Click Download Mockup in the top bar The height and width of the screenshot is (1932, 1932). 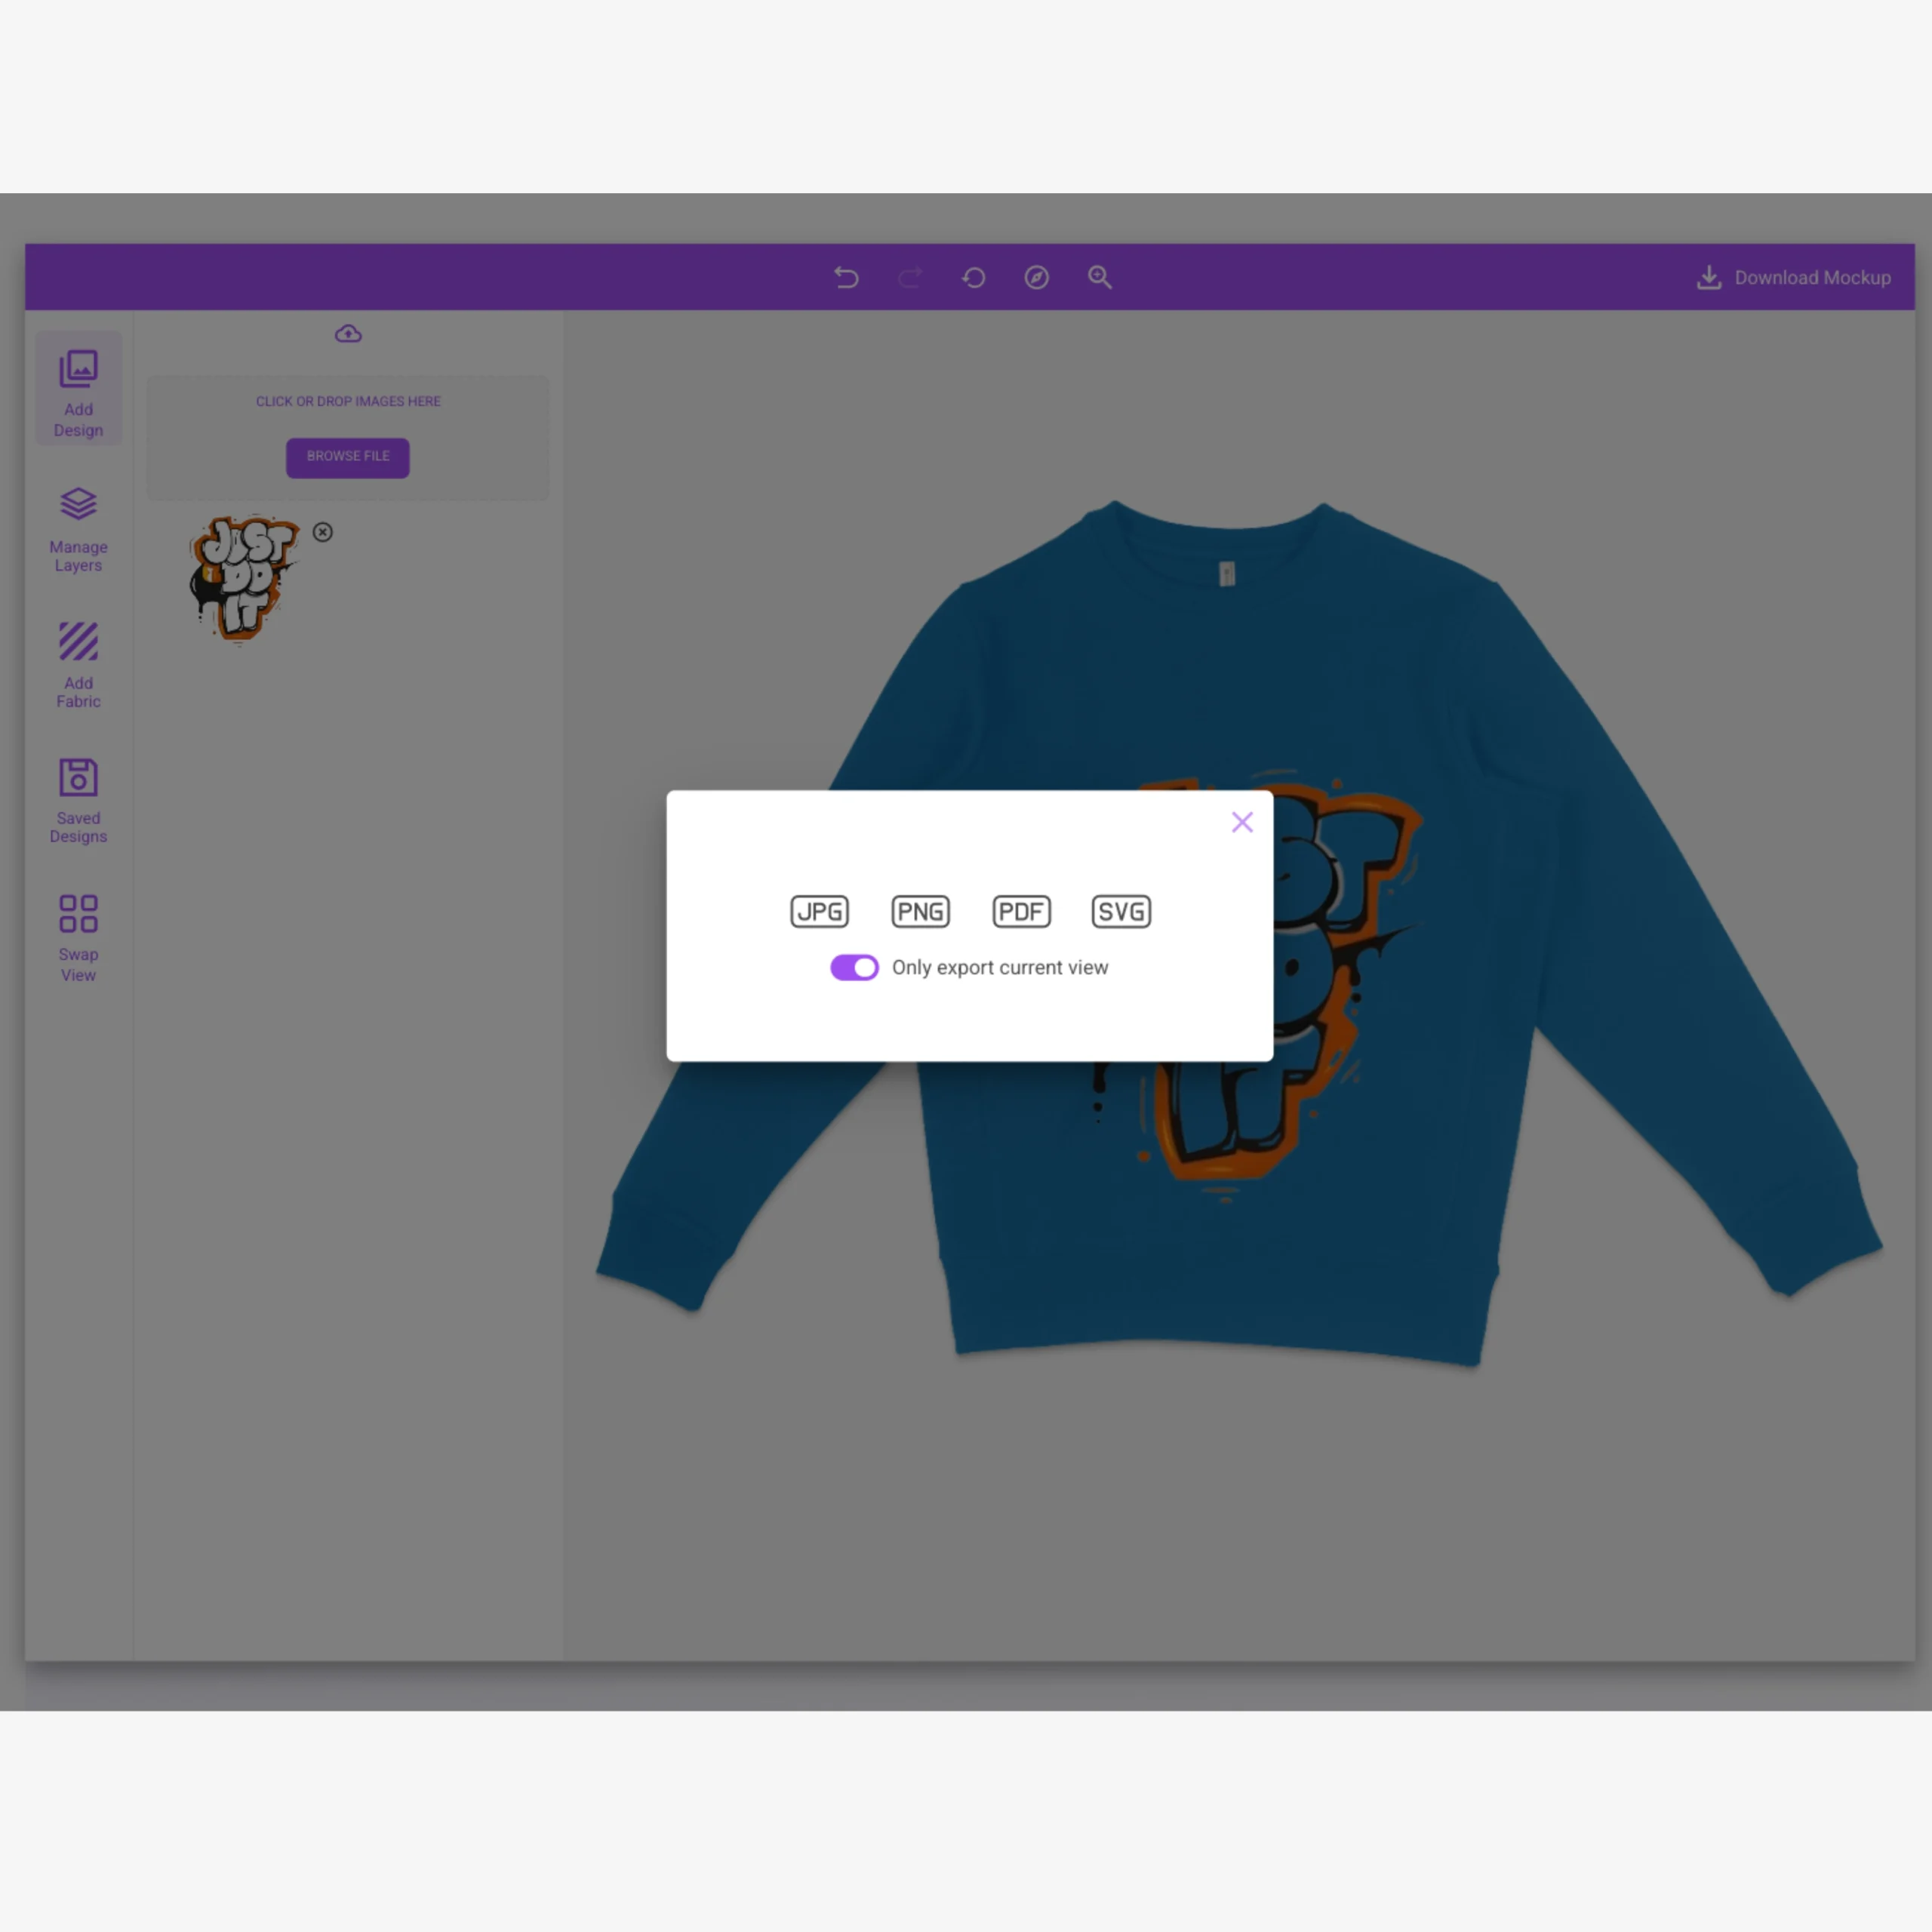pos(1793,278)
